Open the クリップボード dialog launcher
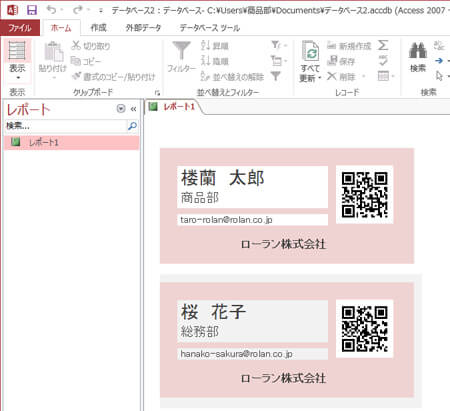The height and width of the screenshot is (411, 450). pyautogui.click(x=157, y=93)
